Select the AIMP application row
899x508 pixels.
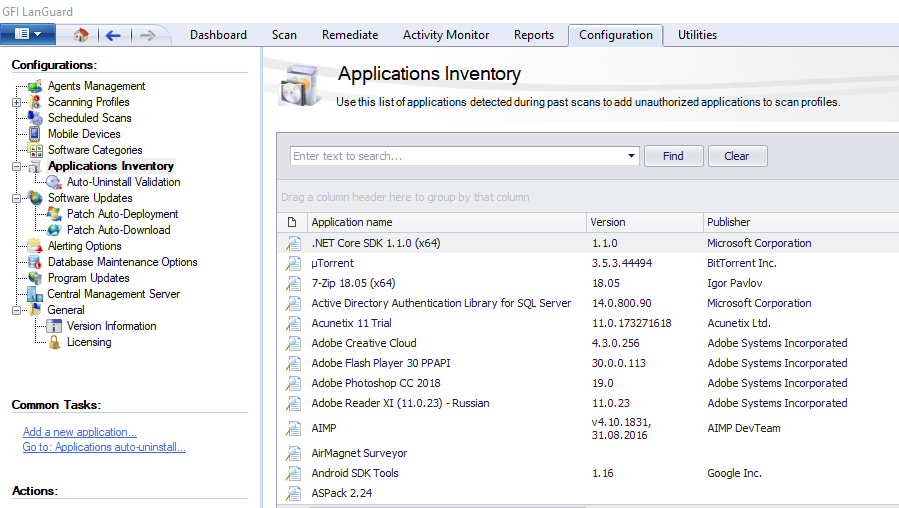589,428
